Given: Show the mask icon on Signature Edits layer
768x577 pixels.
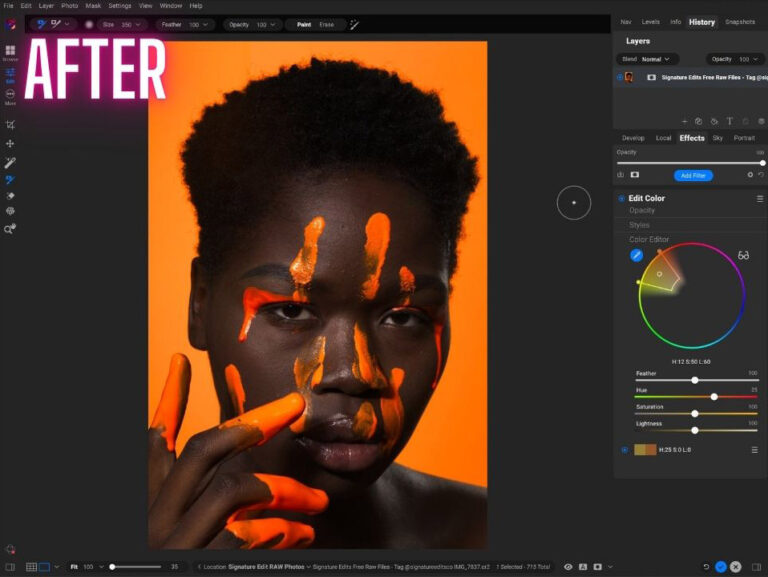Looking at the screenshot, I should [651, 77].
